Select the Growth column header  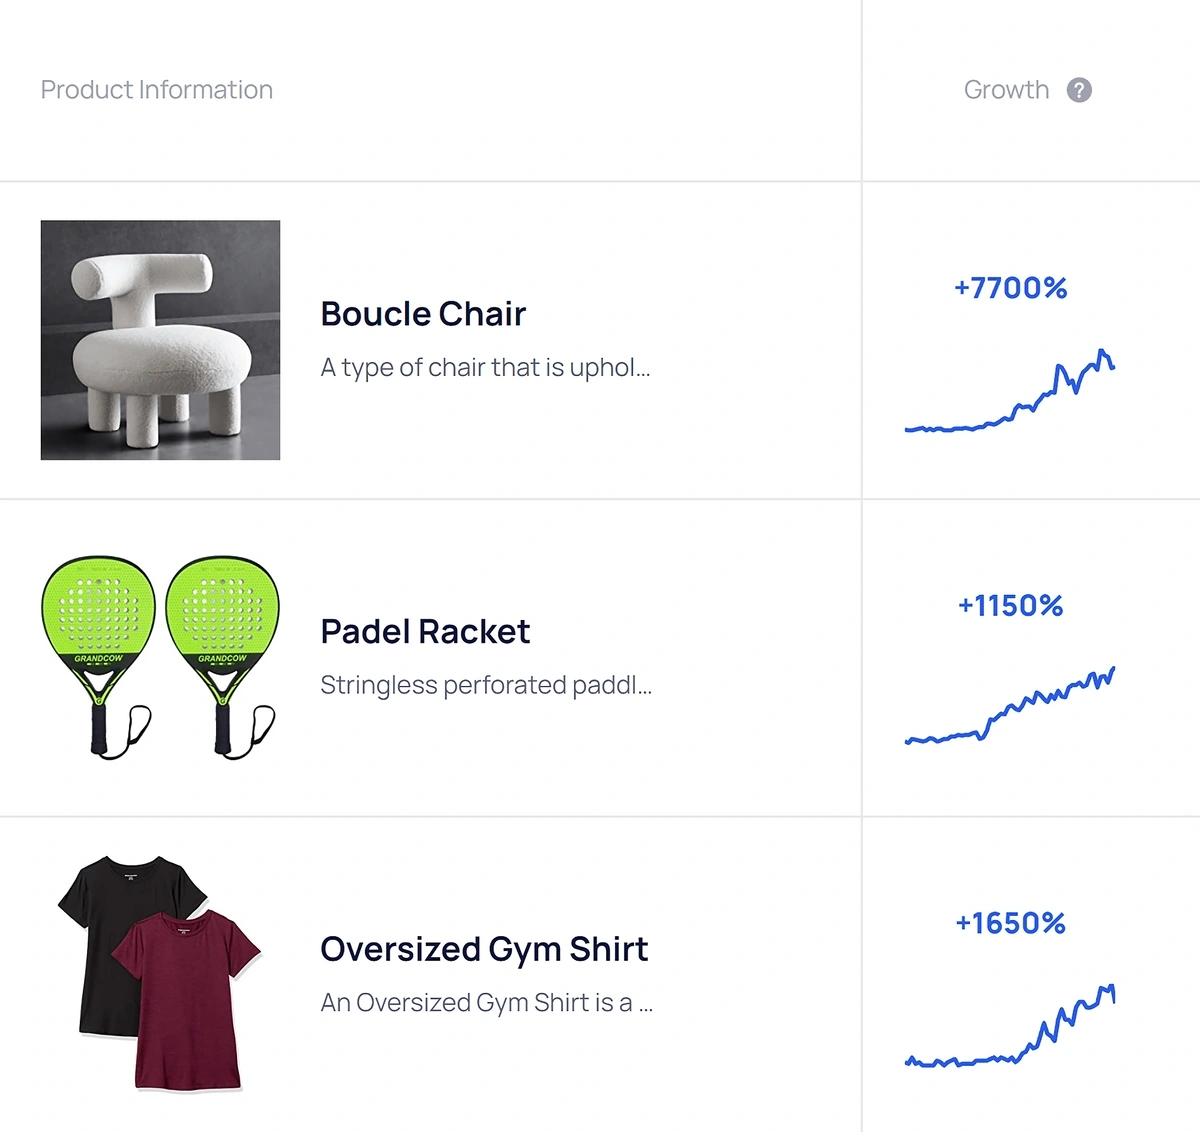pos(1006,90)
